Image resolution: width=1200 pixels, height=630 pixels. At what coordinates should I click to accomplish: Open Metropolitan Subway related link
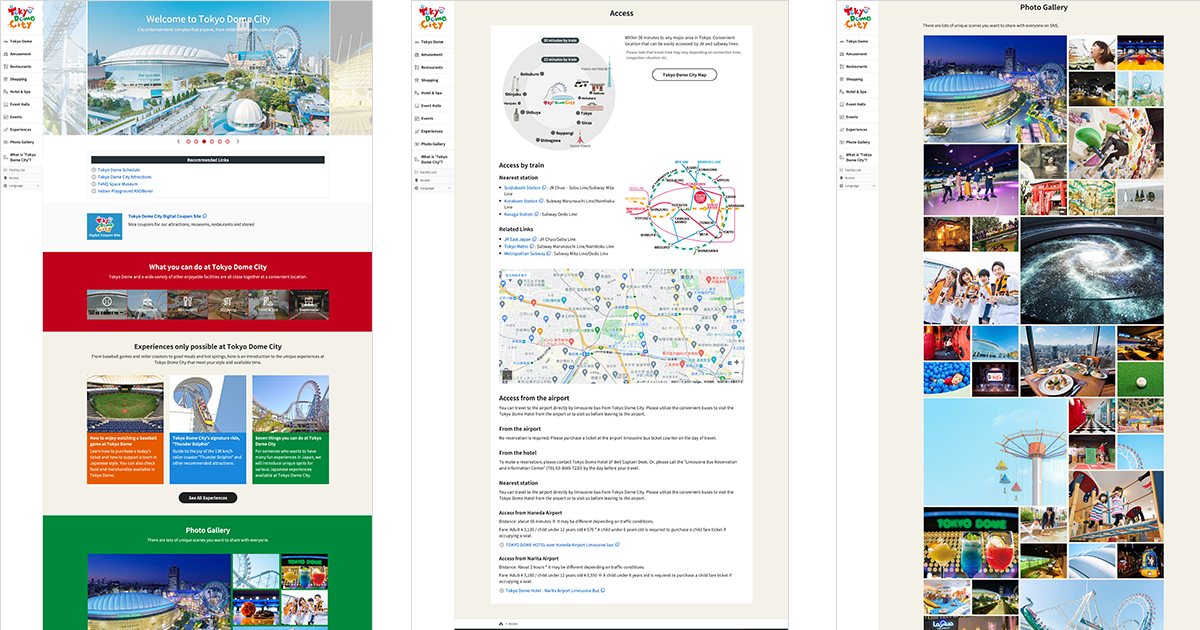(526, 253)
